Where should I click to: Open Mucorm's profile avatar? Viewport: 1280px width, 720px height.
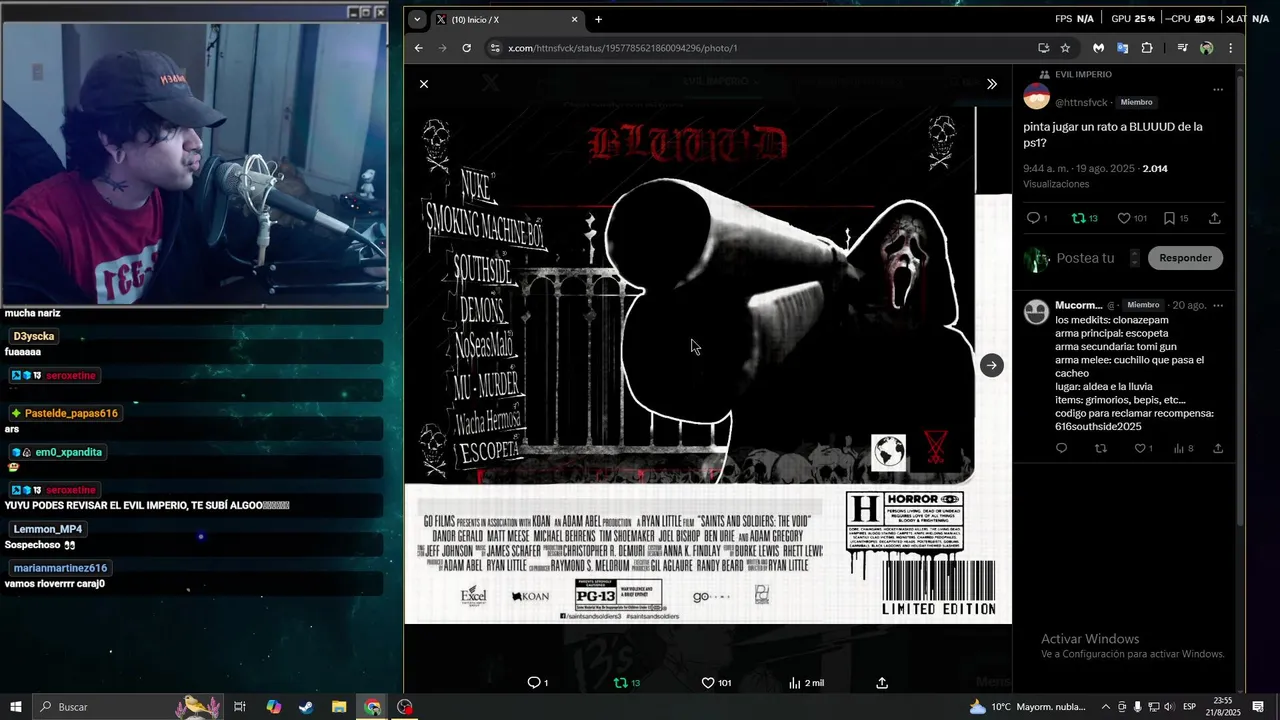coord(1037,312)
